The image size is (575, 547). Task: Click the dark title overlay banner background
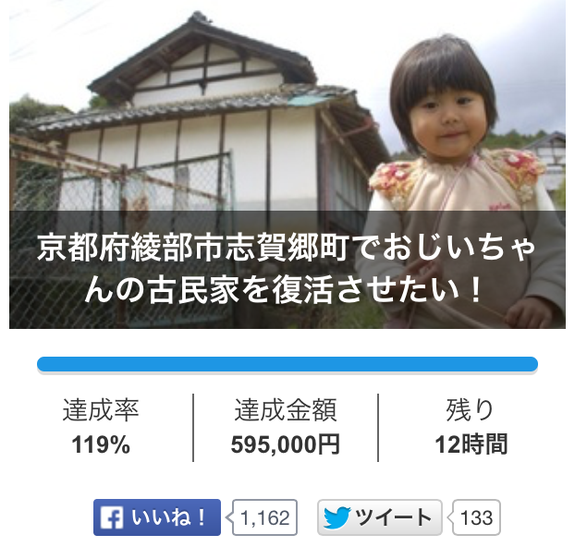coord(287,269)
